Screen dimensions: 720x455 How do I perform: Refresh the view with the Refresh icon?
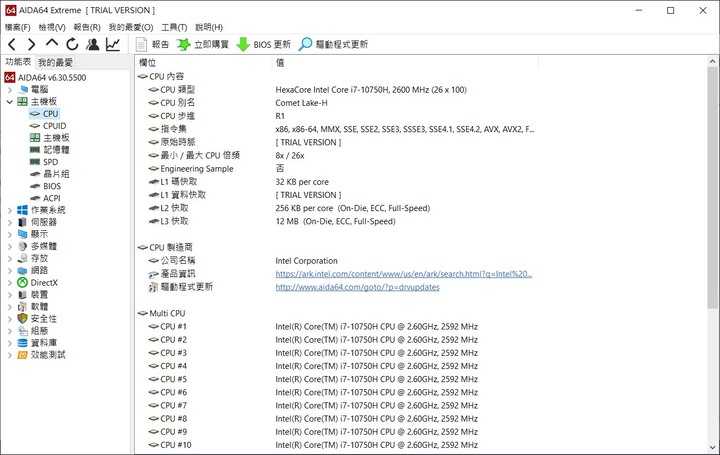click(x=72, y=44)
